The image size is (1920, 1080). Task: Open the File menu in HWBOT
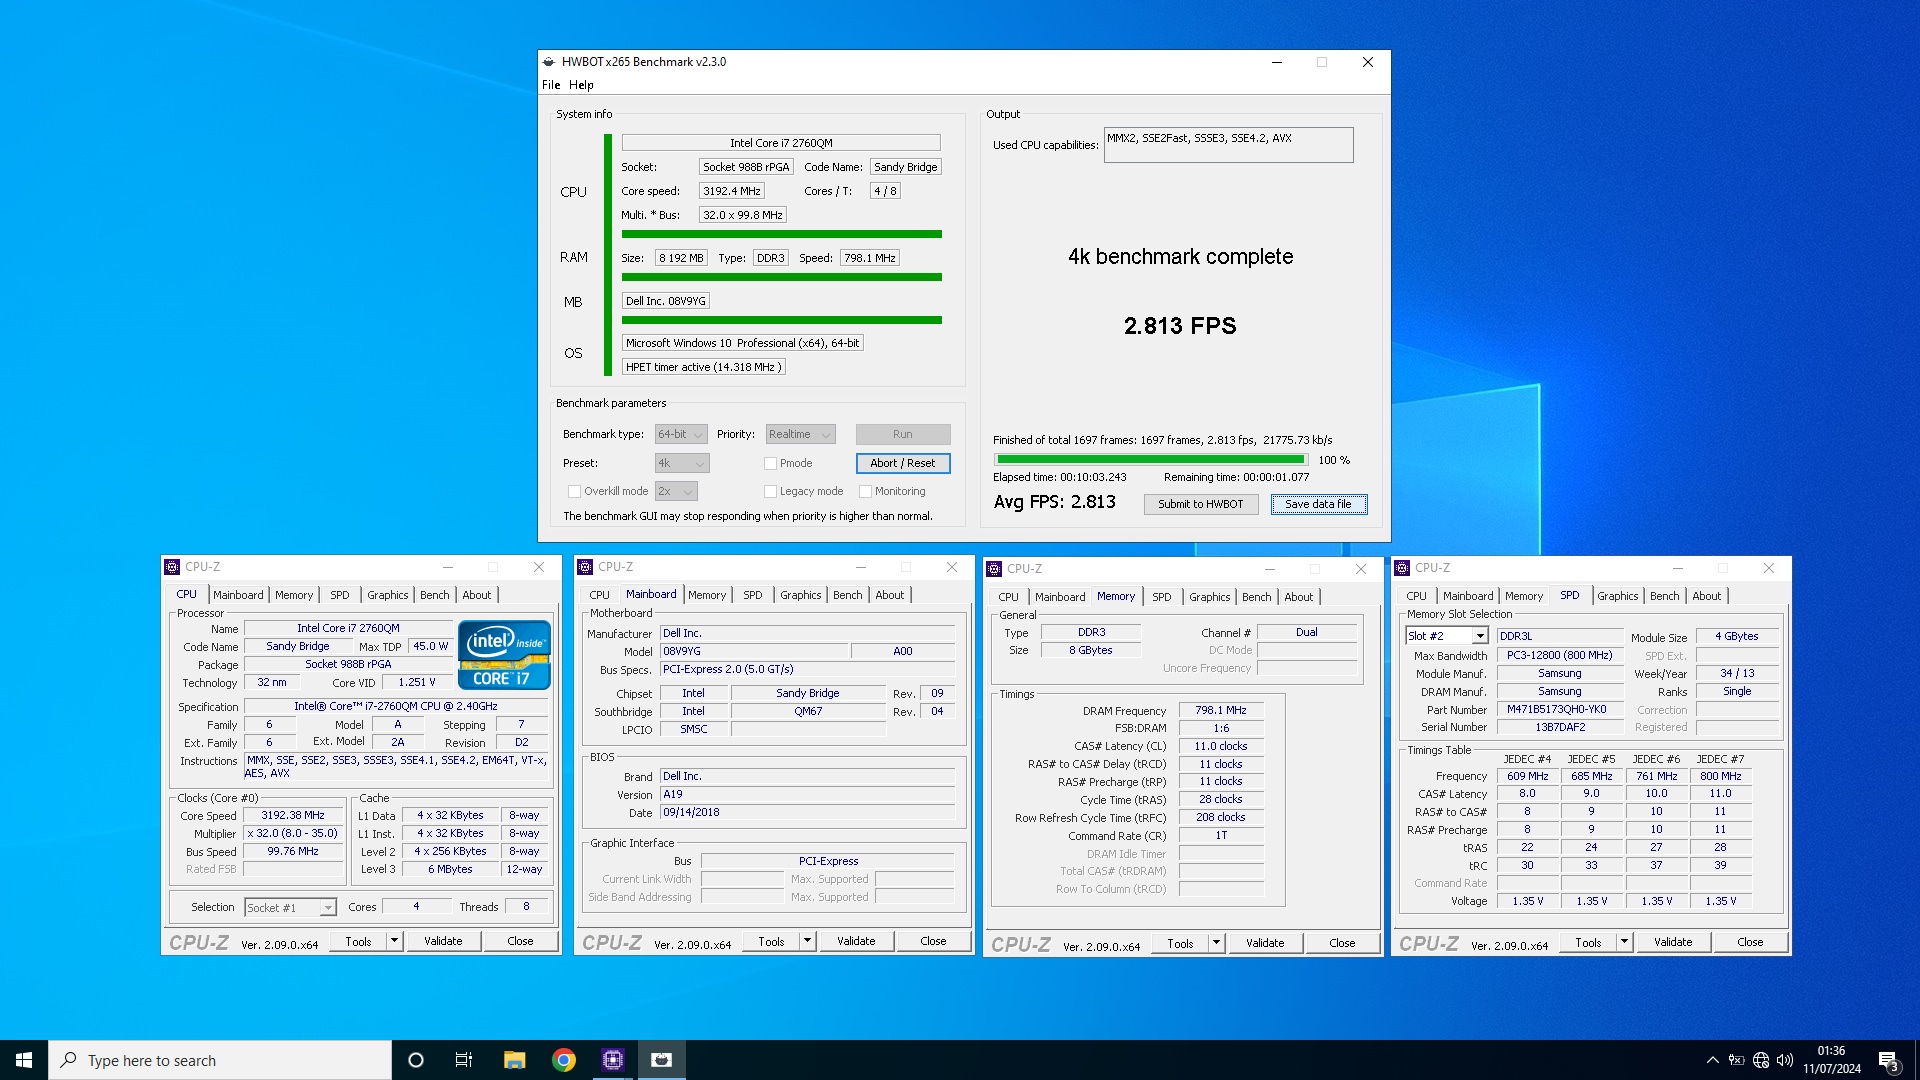(551, 85)
